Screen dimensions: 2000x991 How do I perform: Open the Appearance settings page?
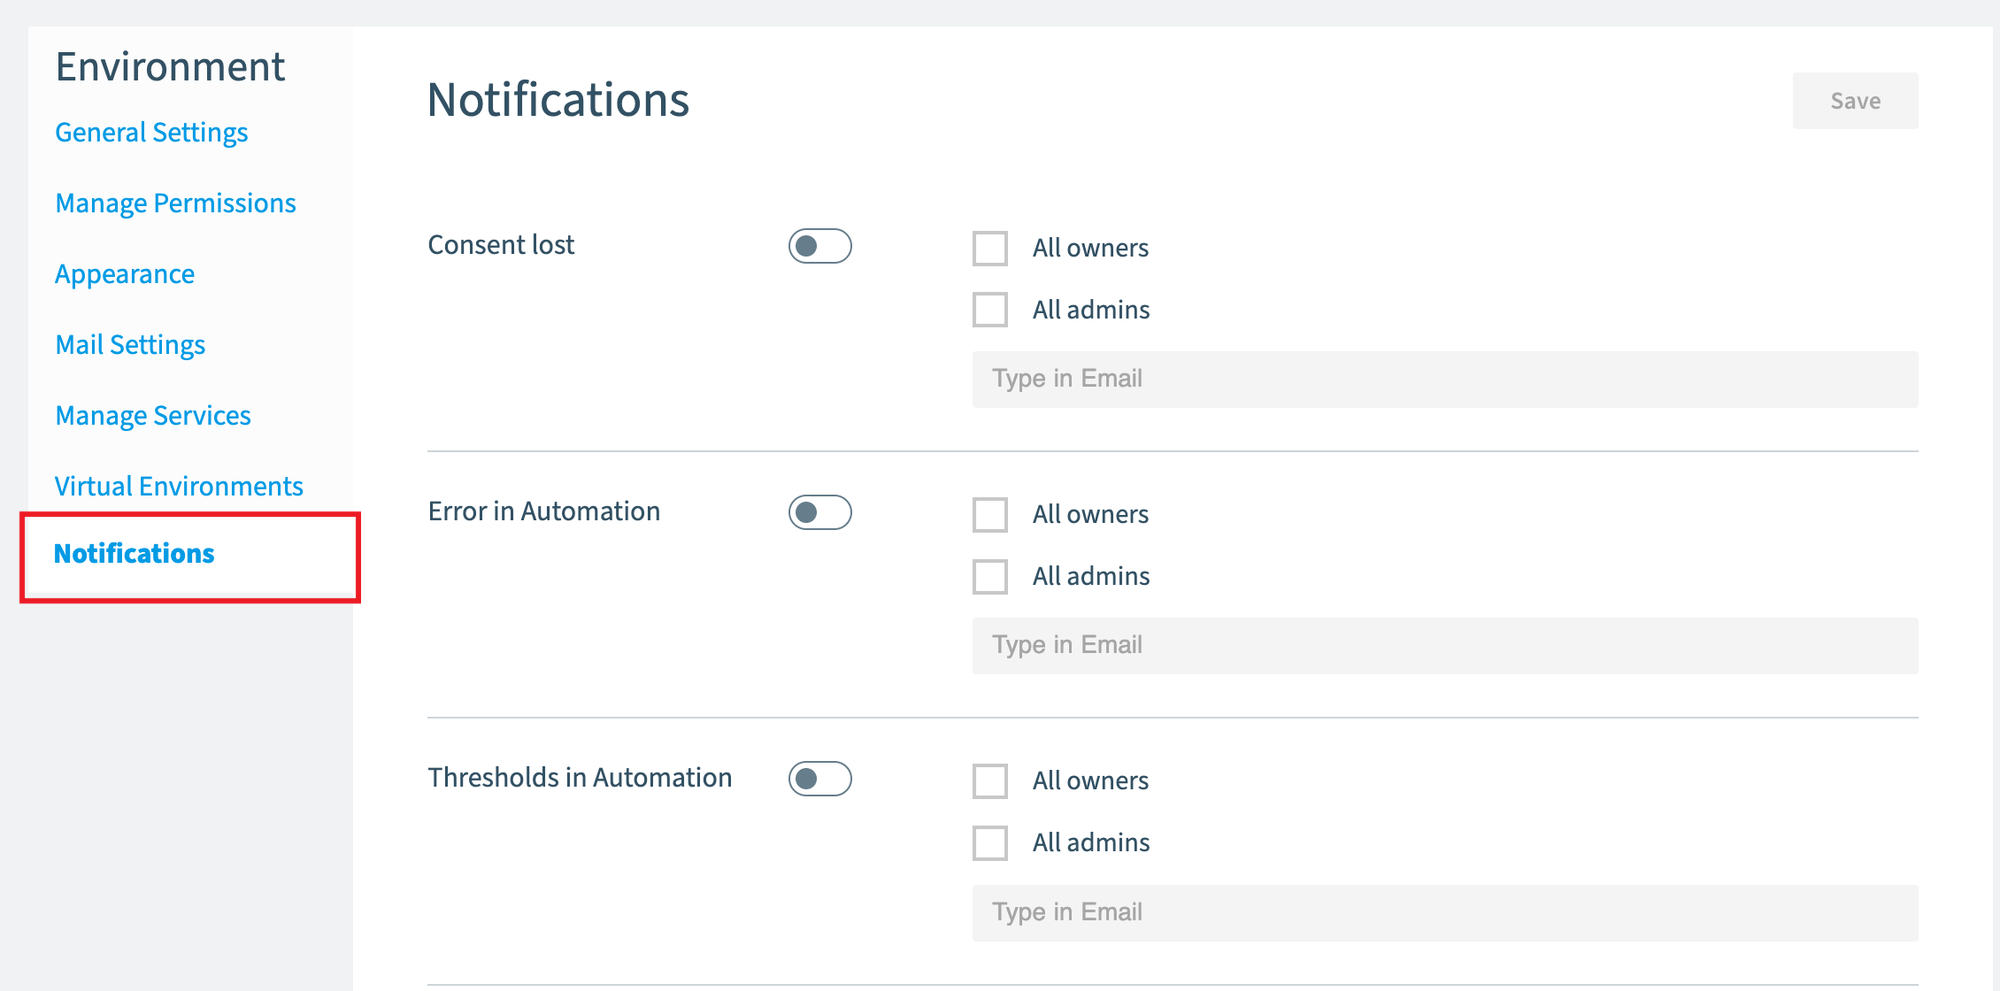coord(125,274)
